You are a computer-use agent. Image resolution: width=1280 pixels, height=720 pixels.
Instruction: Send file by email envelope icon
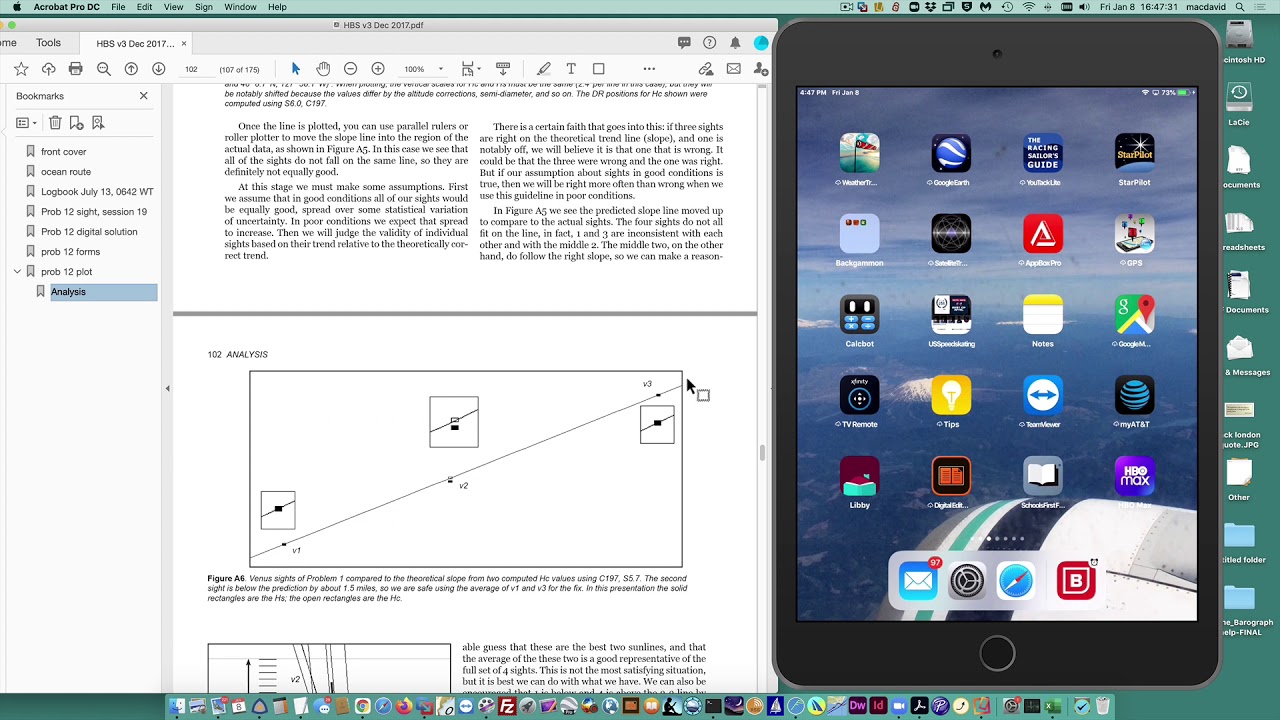pyautogui.click(x=734, y=69)
